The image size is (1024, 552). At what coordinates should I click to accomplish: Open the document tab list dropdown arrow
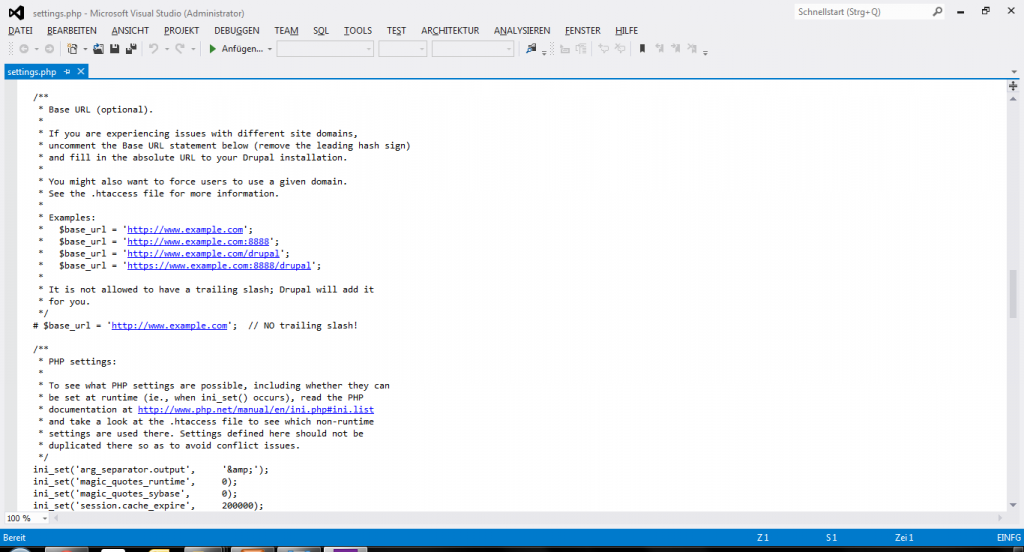(1013, 72)
